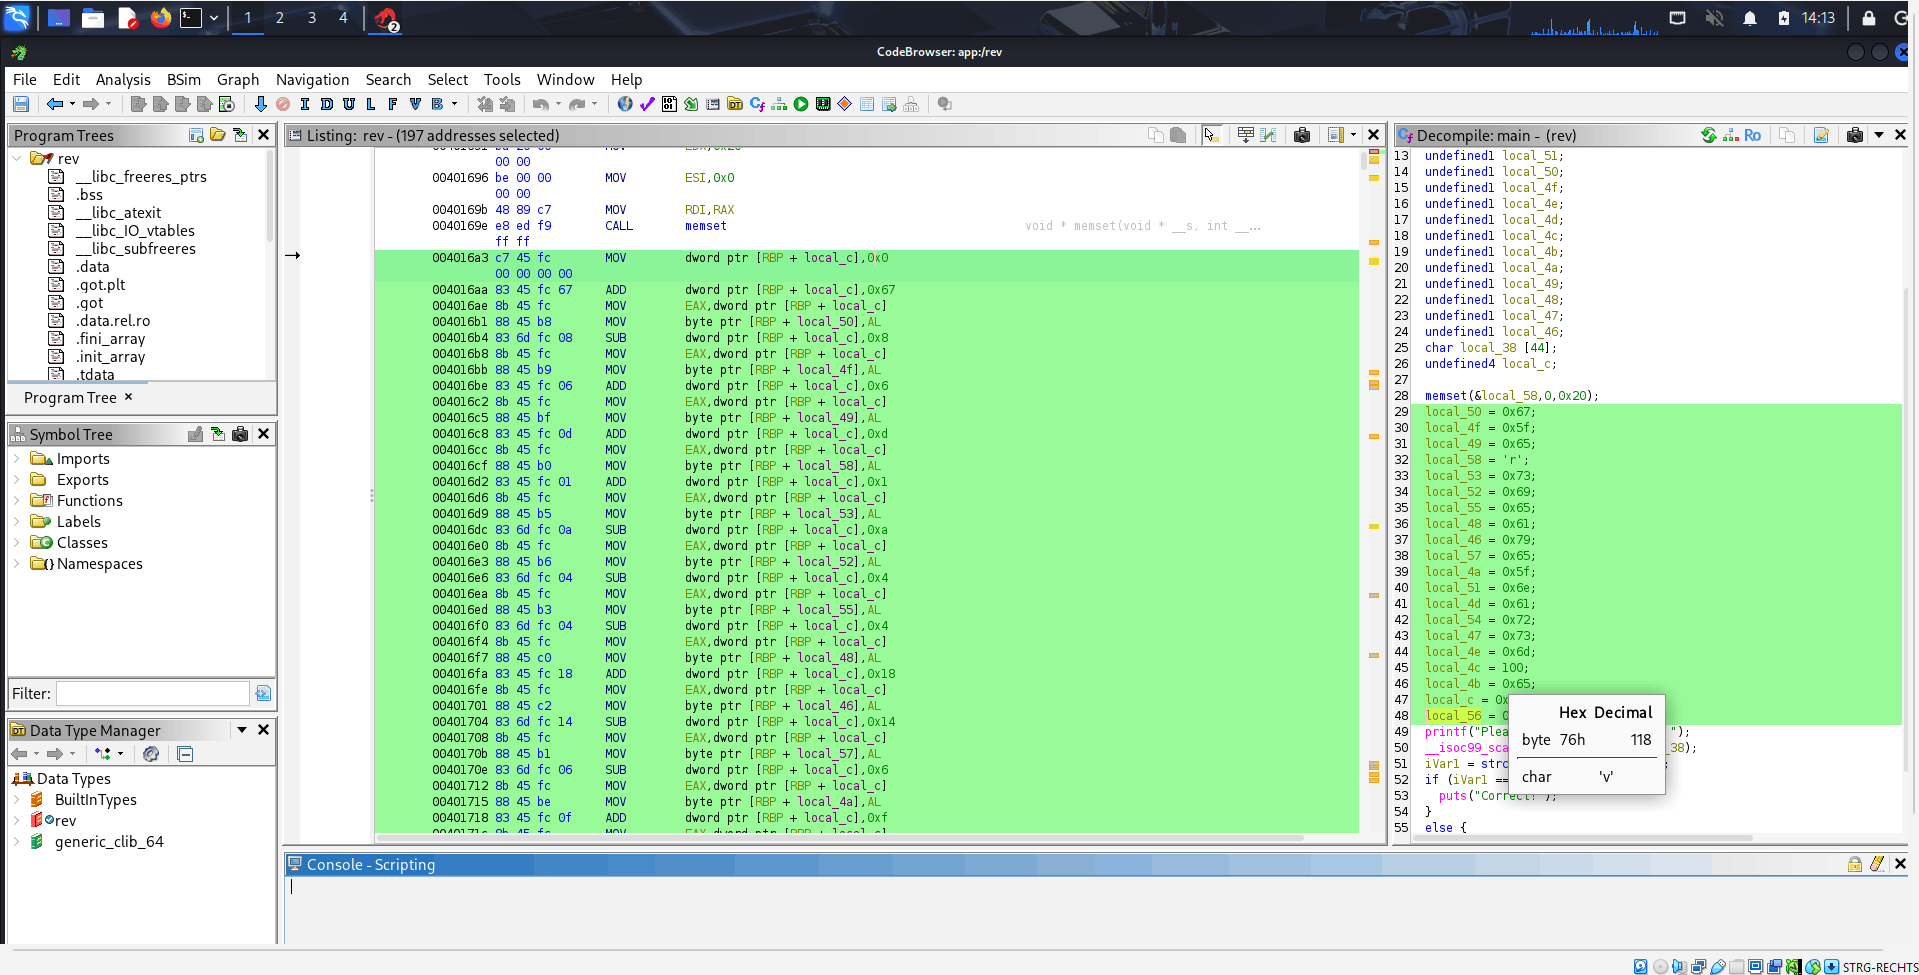Select the .data section in Program Trees
1919x975 pixels.
point(92,267)
